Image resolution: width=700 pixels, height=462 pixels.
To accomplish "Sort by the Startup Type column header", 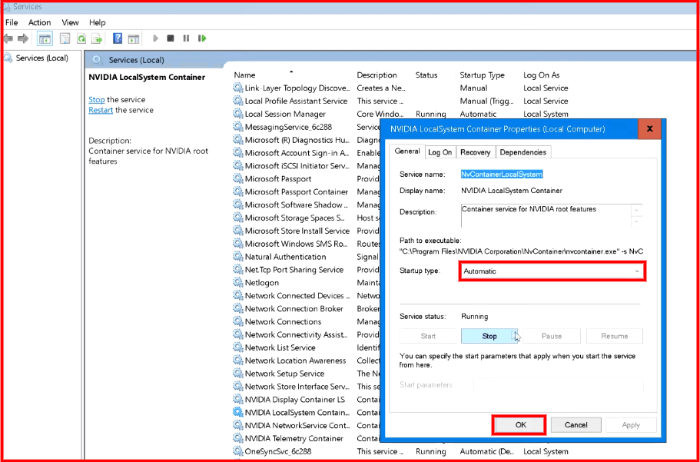I will coord(482,75).
